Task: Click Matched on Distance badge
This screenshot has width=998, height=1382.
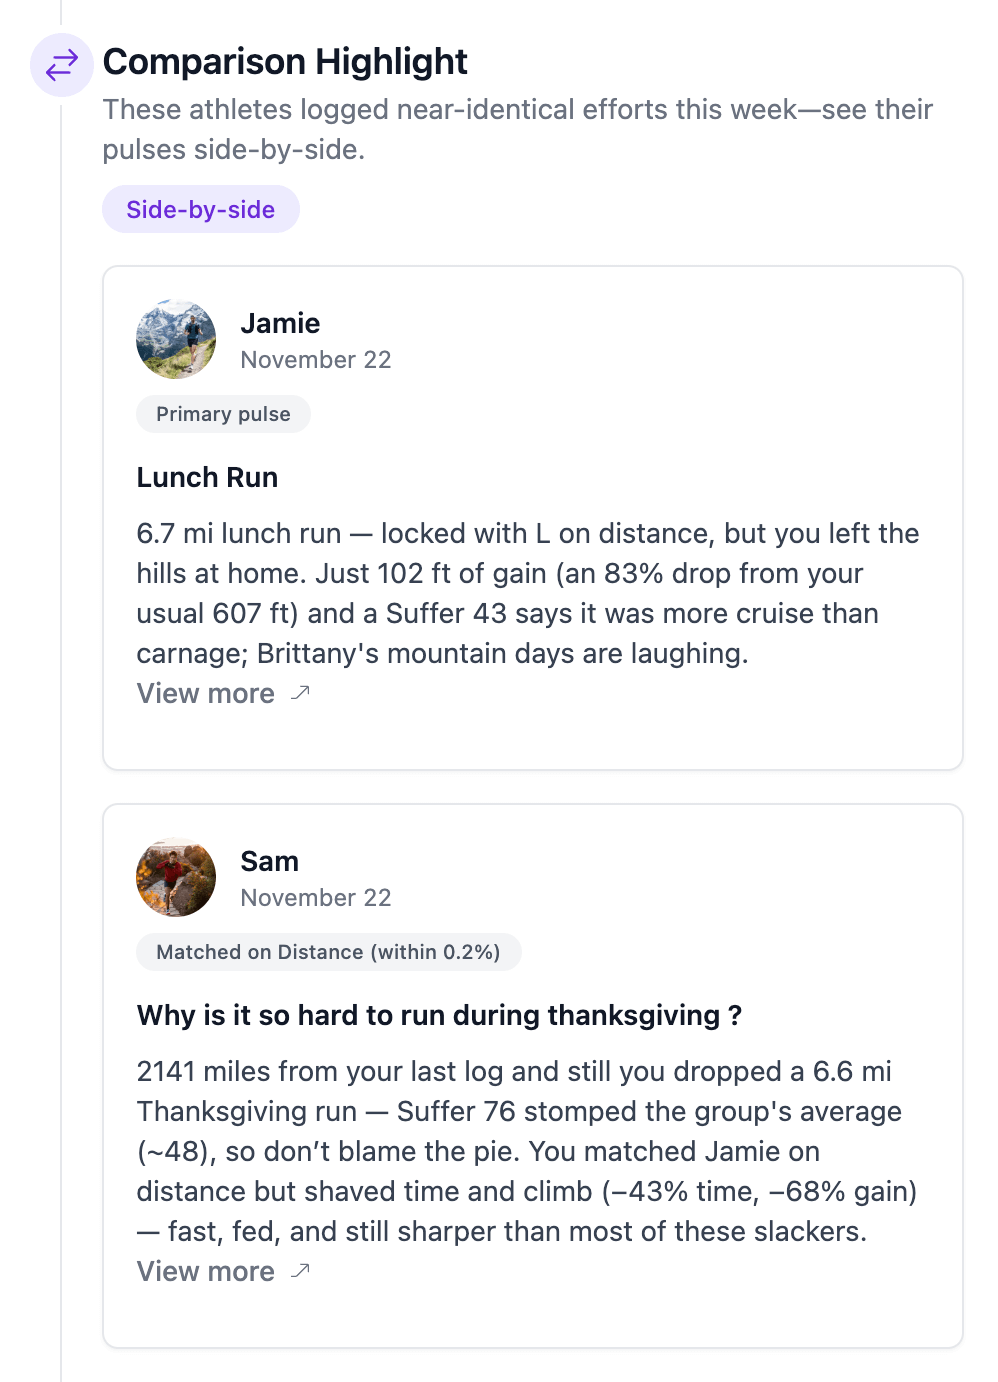Action: point(328,952)
